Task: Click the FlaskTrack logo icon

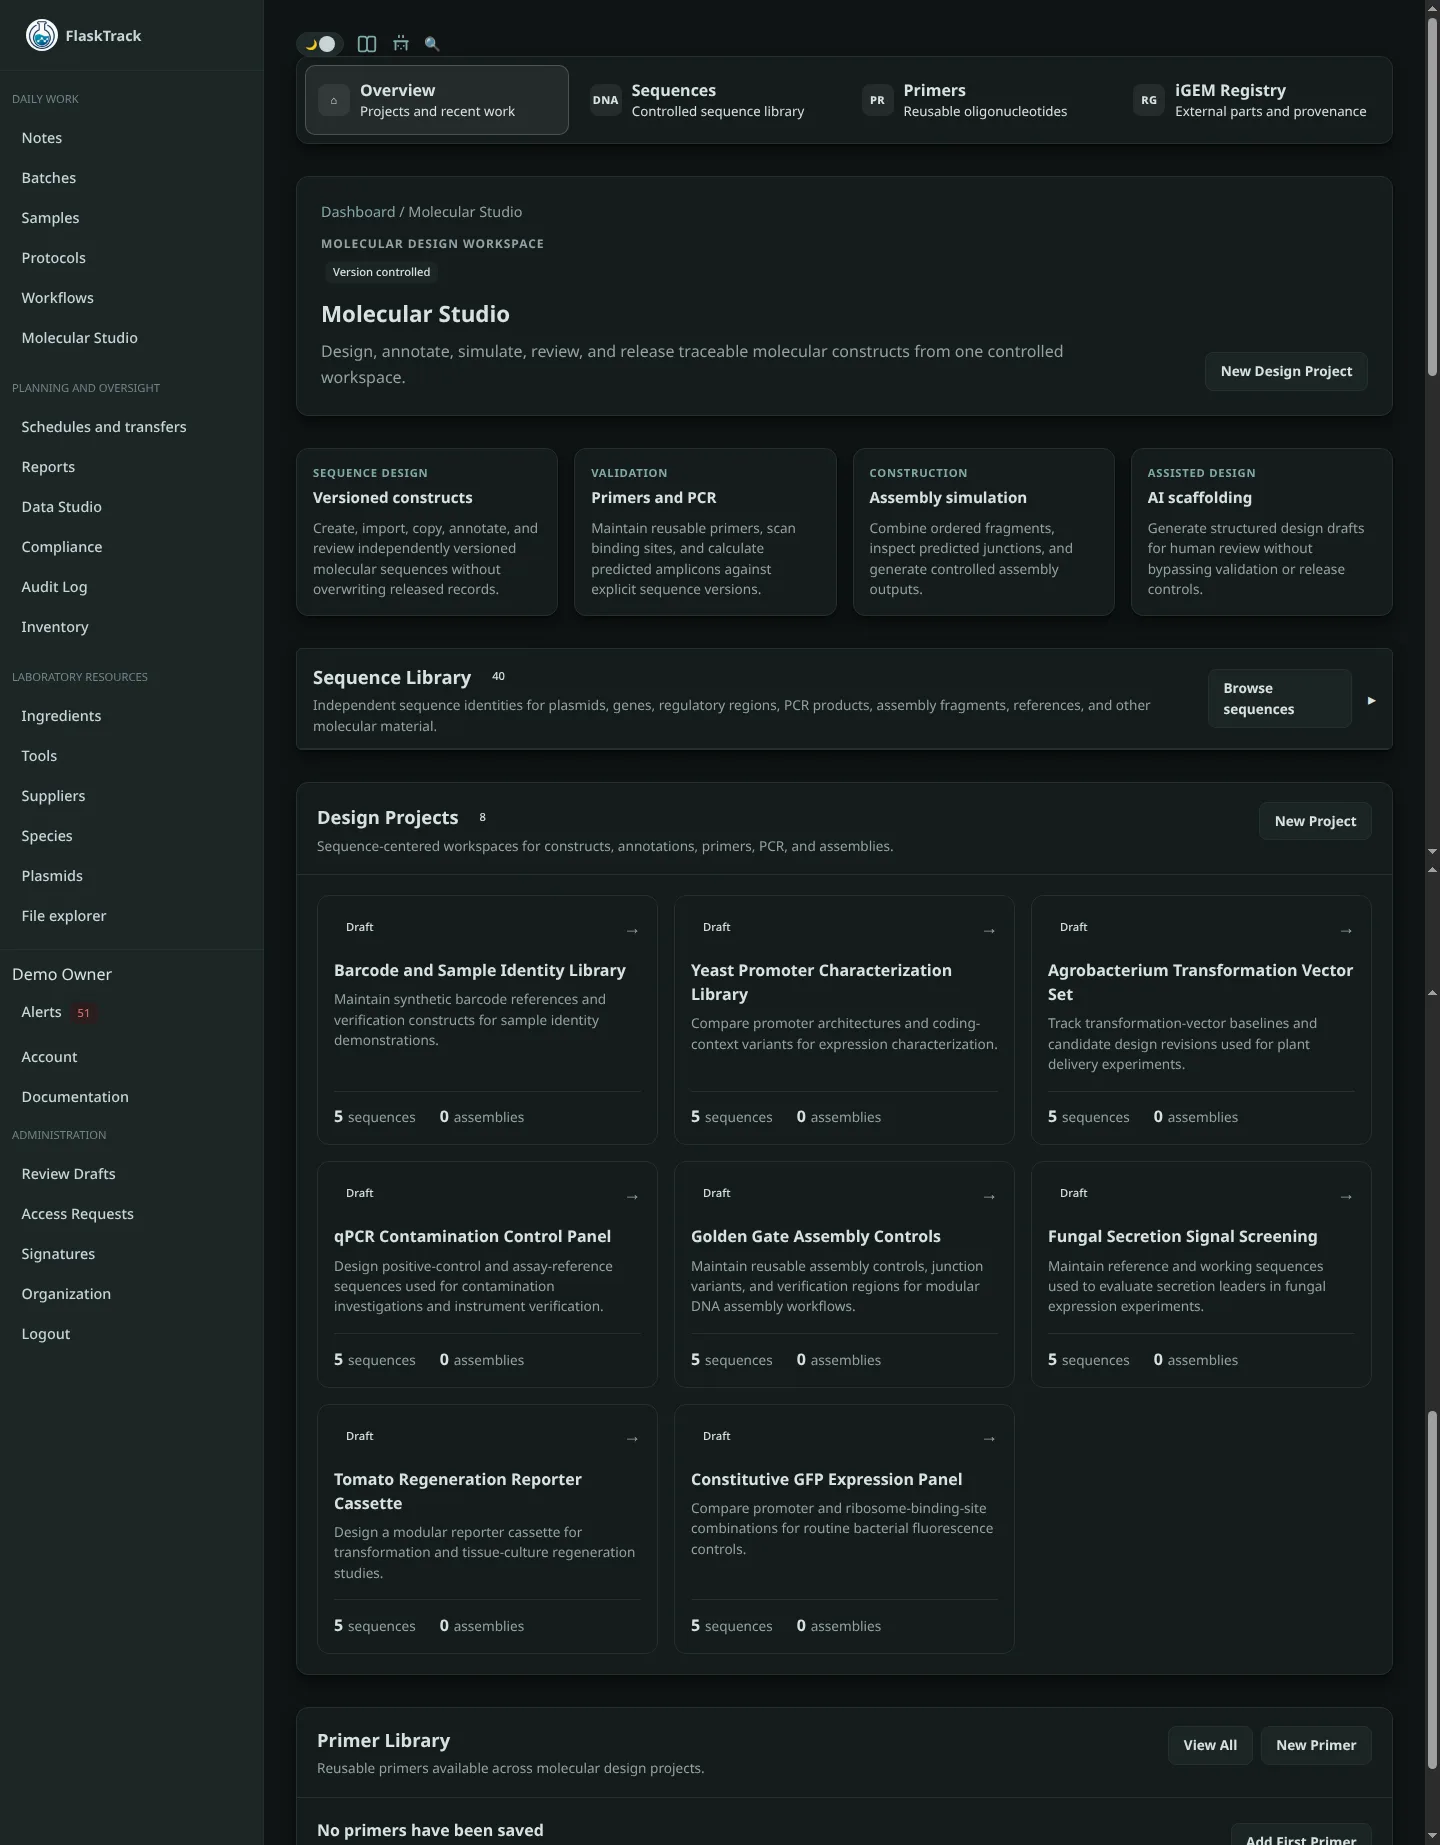Action: point(42,35)
